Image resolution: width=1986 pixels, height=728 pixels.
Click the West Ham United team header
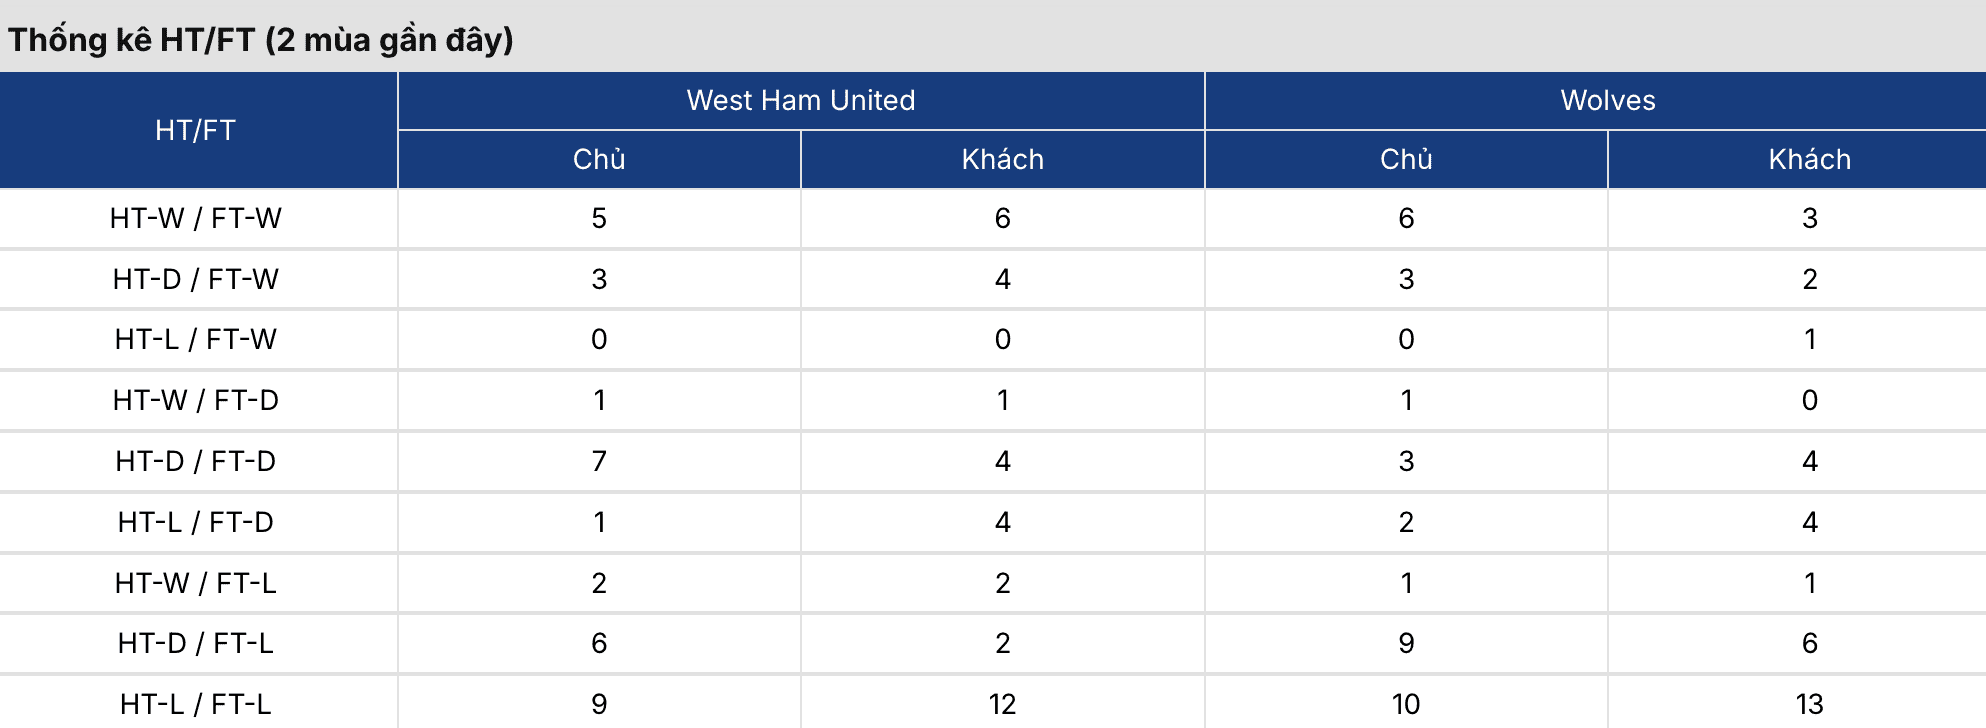(x=801, y=100)
